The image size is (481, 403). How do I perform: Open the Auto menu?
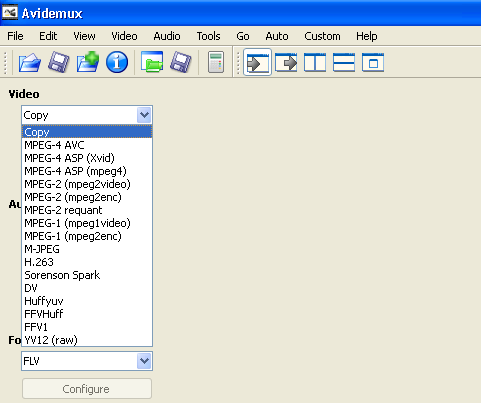pyautogui.click(x=277, y=36)
